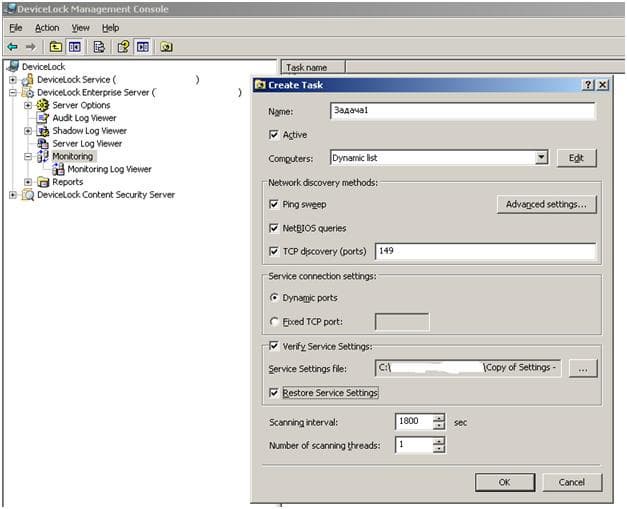Collapse the Monitoring tree node
Image resolution: width=627 pixels, height=509 pixels.
(28, 156)
